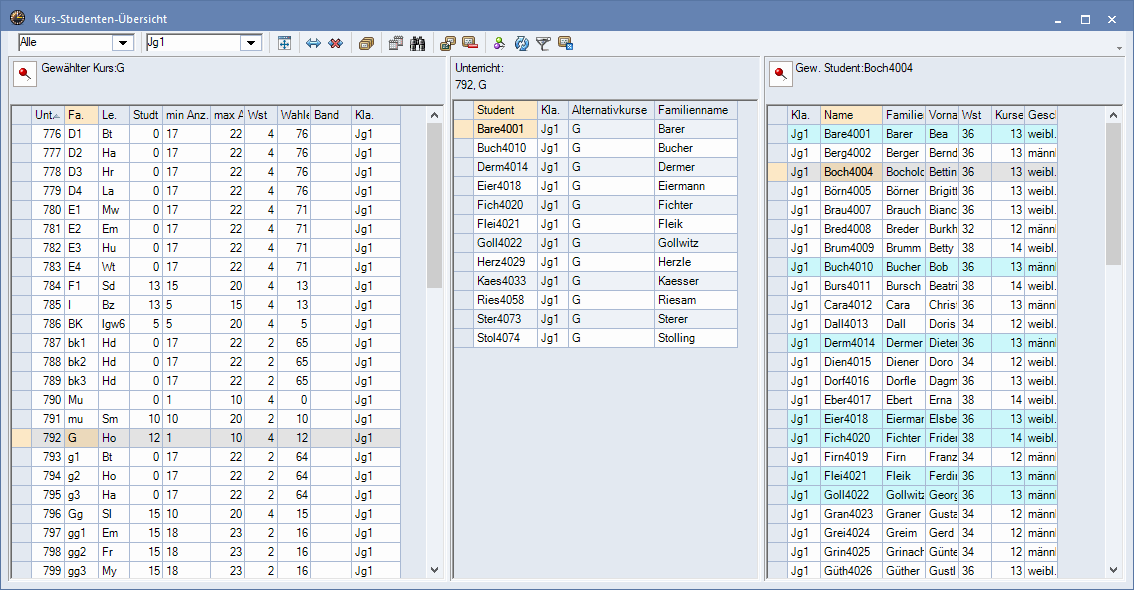The image size is (1134, 590).
Task: Click the stacked cards toolbar icon
Action: click(366, 43)
